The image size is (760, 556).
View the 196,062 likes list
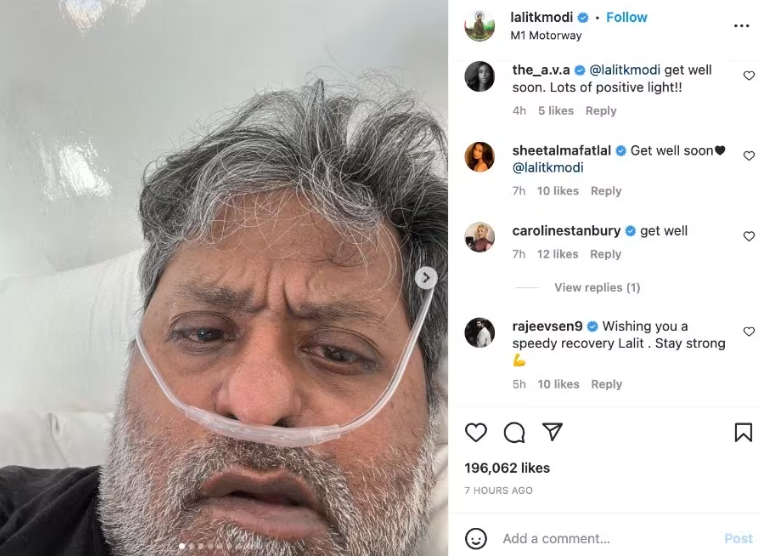point(507,468)
